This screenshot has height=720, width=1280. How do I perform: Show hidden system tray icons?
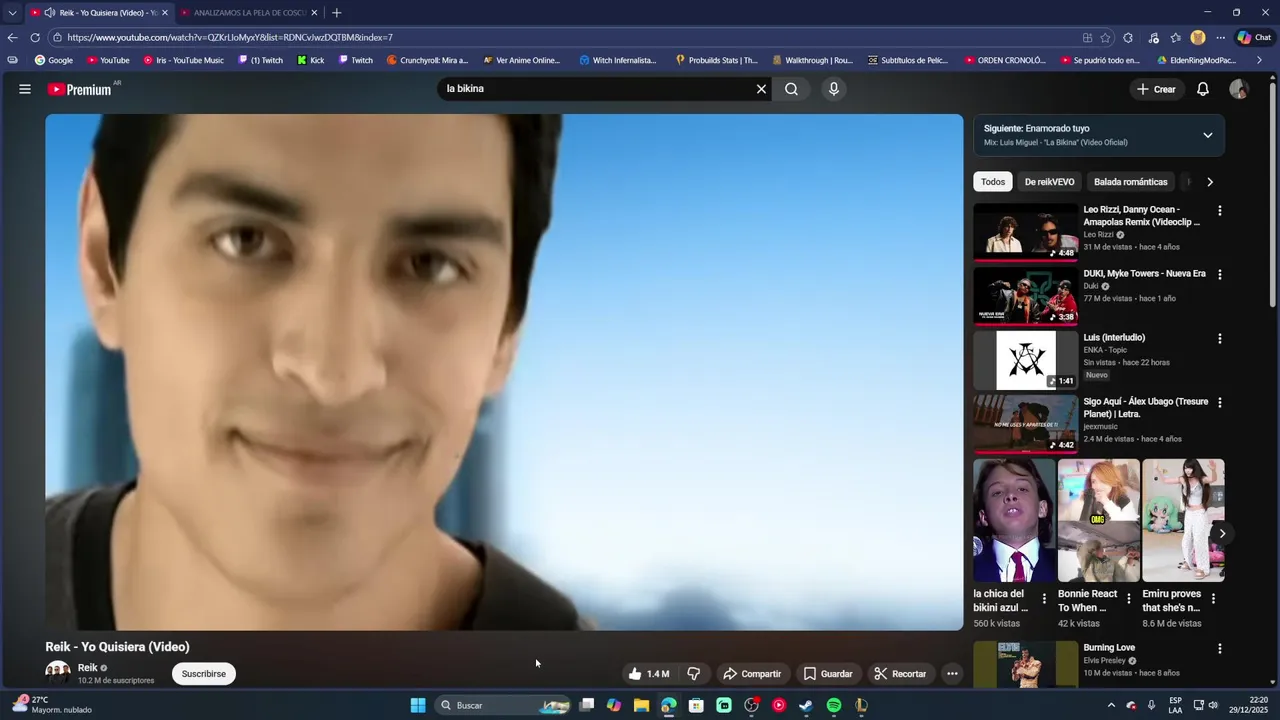pyautogui.click(x=1111, y=705)
